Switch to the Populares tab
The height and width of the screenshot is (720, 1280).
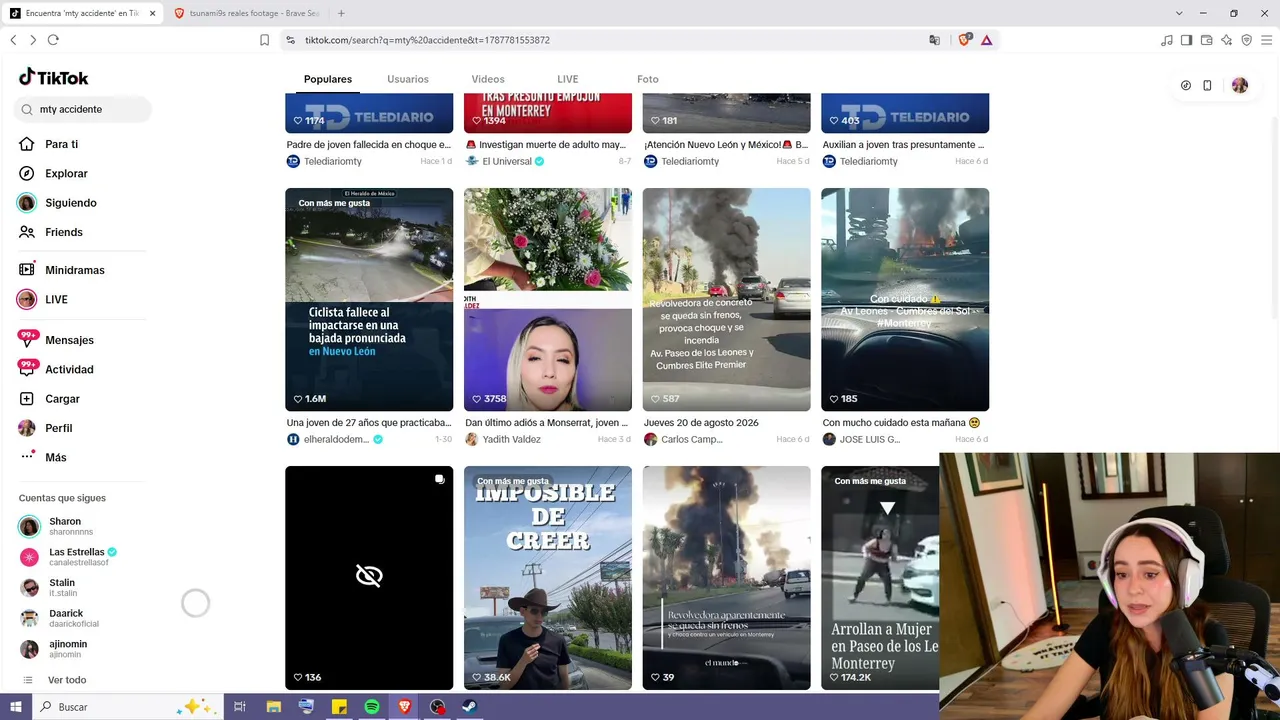click(328, 79)
